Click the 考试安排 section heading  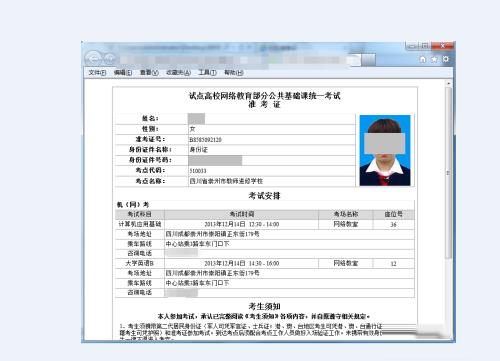(x=264, y=196)
